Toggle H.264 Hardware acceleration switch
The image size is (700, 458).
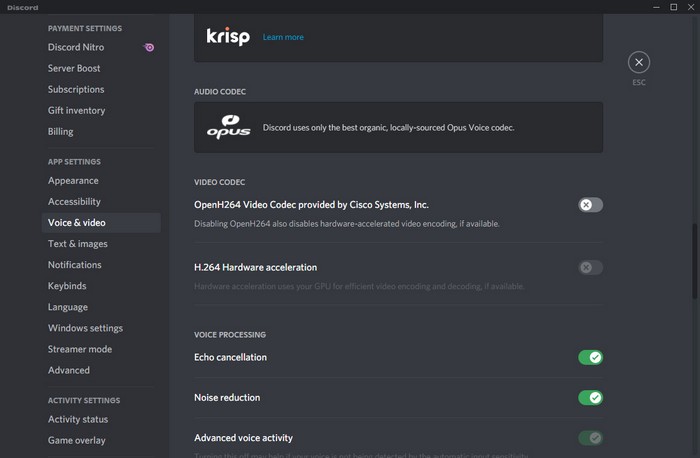point(590,267)
